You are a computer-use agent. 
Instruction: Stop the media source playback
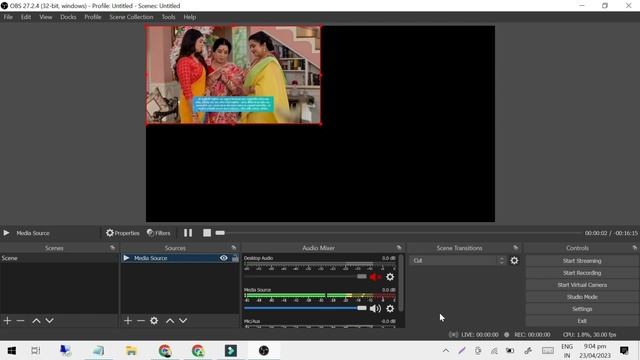coord(207,233)
